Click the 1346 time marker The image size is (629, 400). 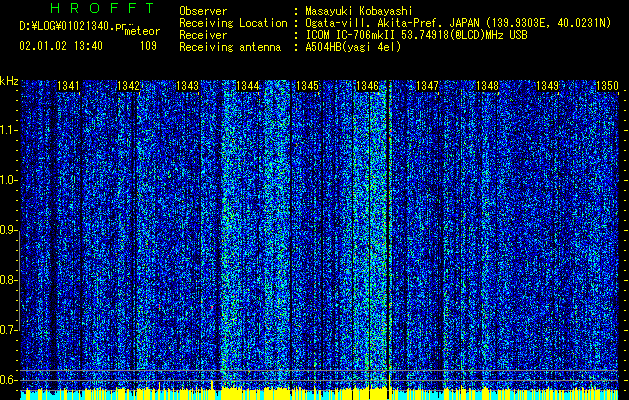pos(367,86)
